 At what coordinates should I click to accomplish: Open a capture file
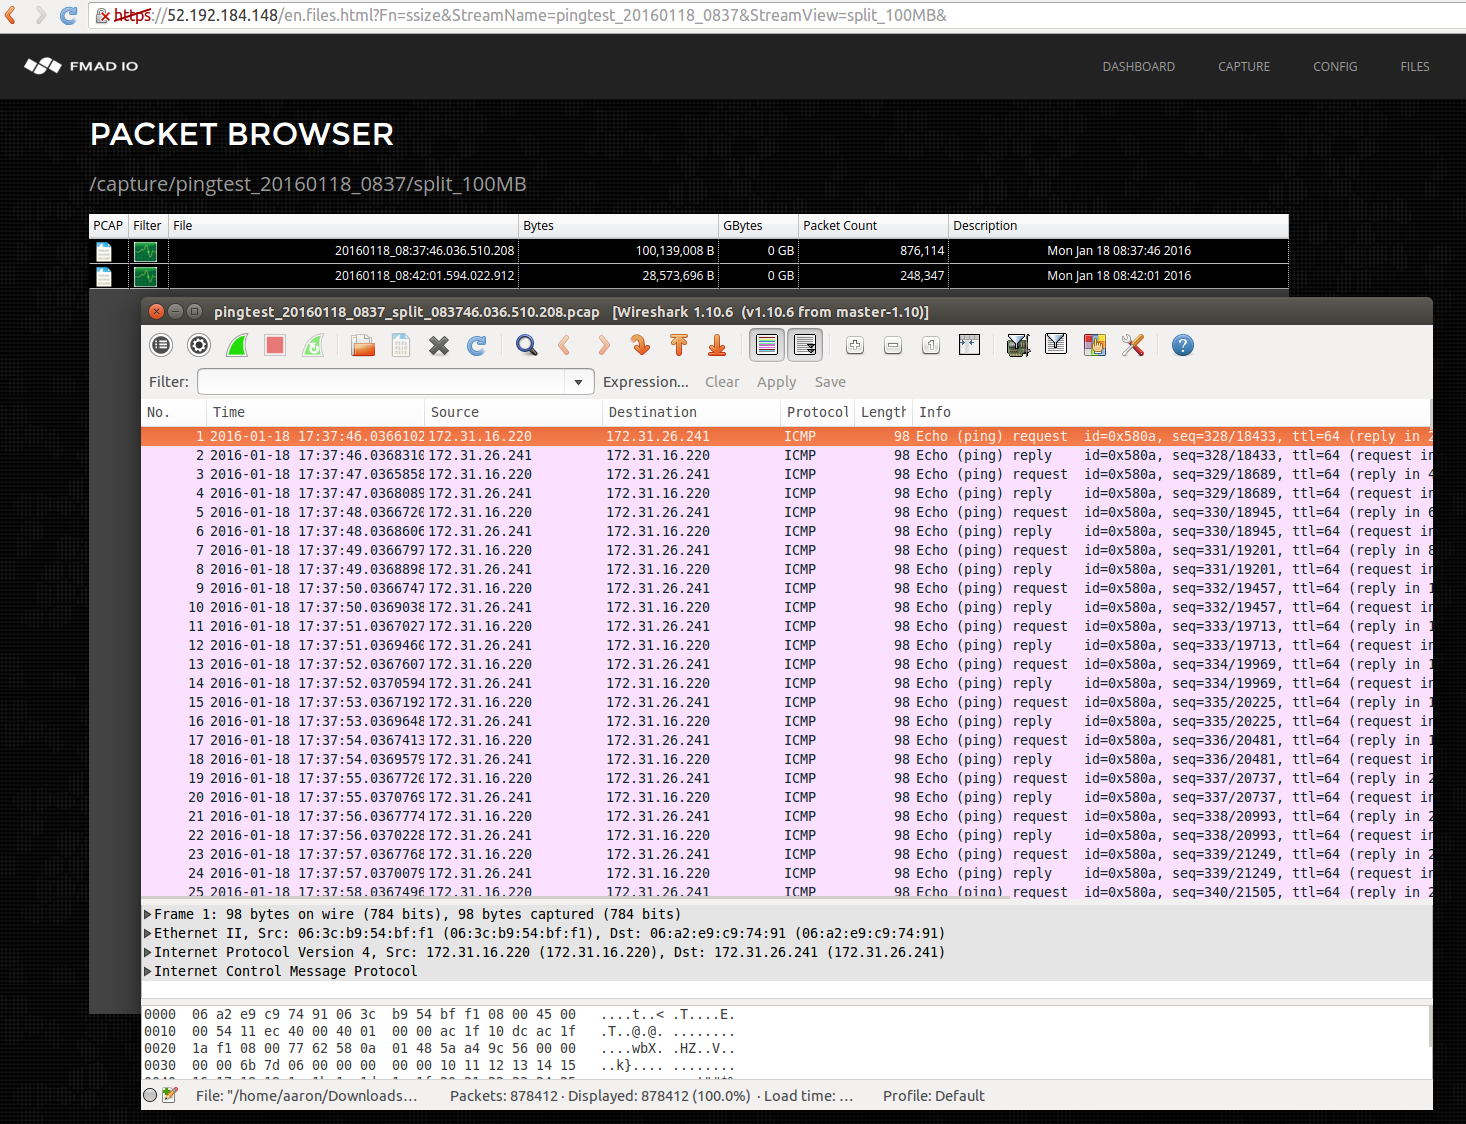(x=362, y=345)
